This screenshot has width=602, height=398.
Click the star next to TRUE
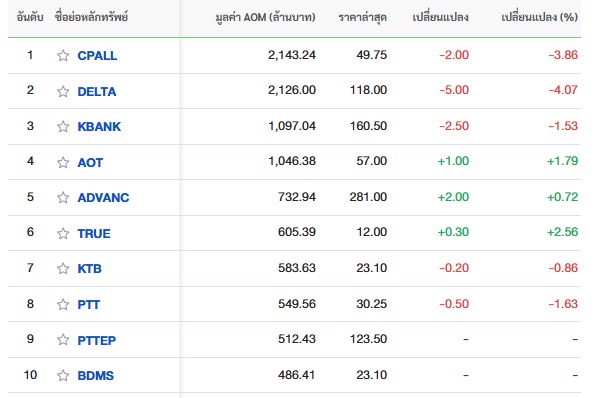click(x=63, y=233)
